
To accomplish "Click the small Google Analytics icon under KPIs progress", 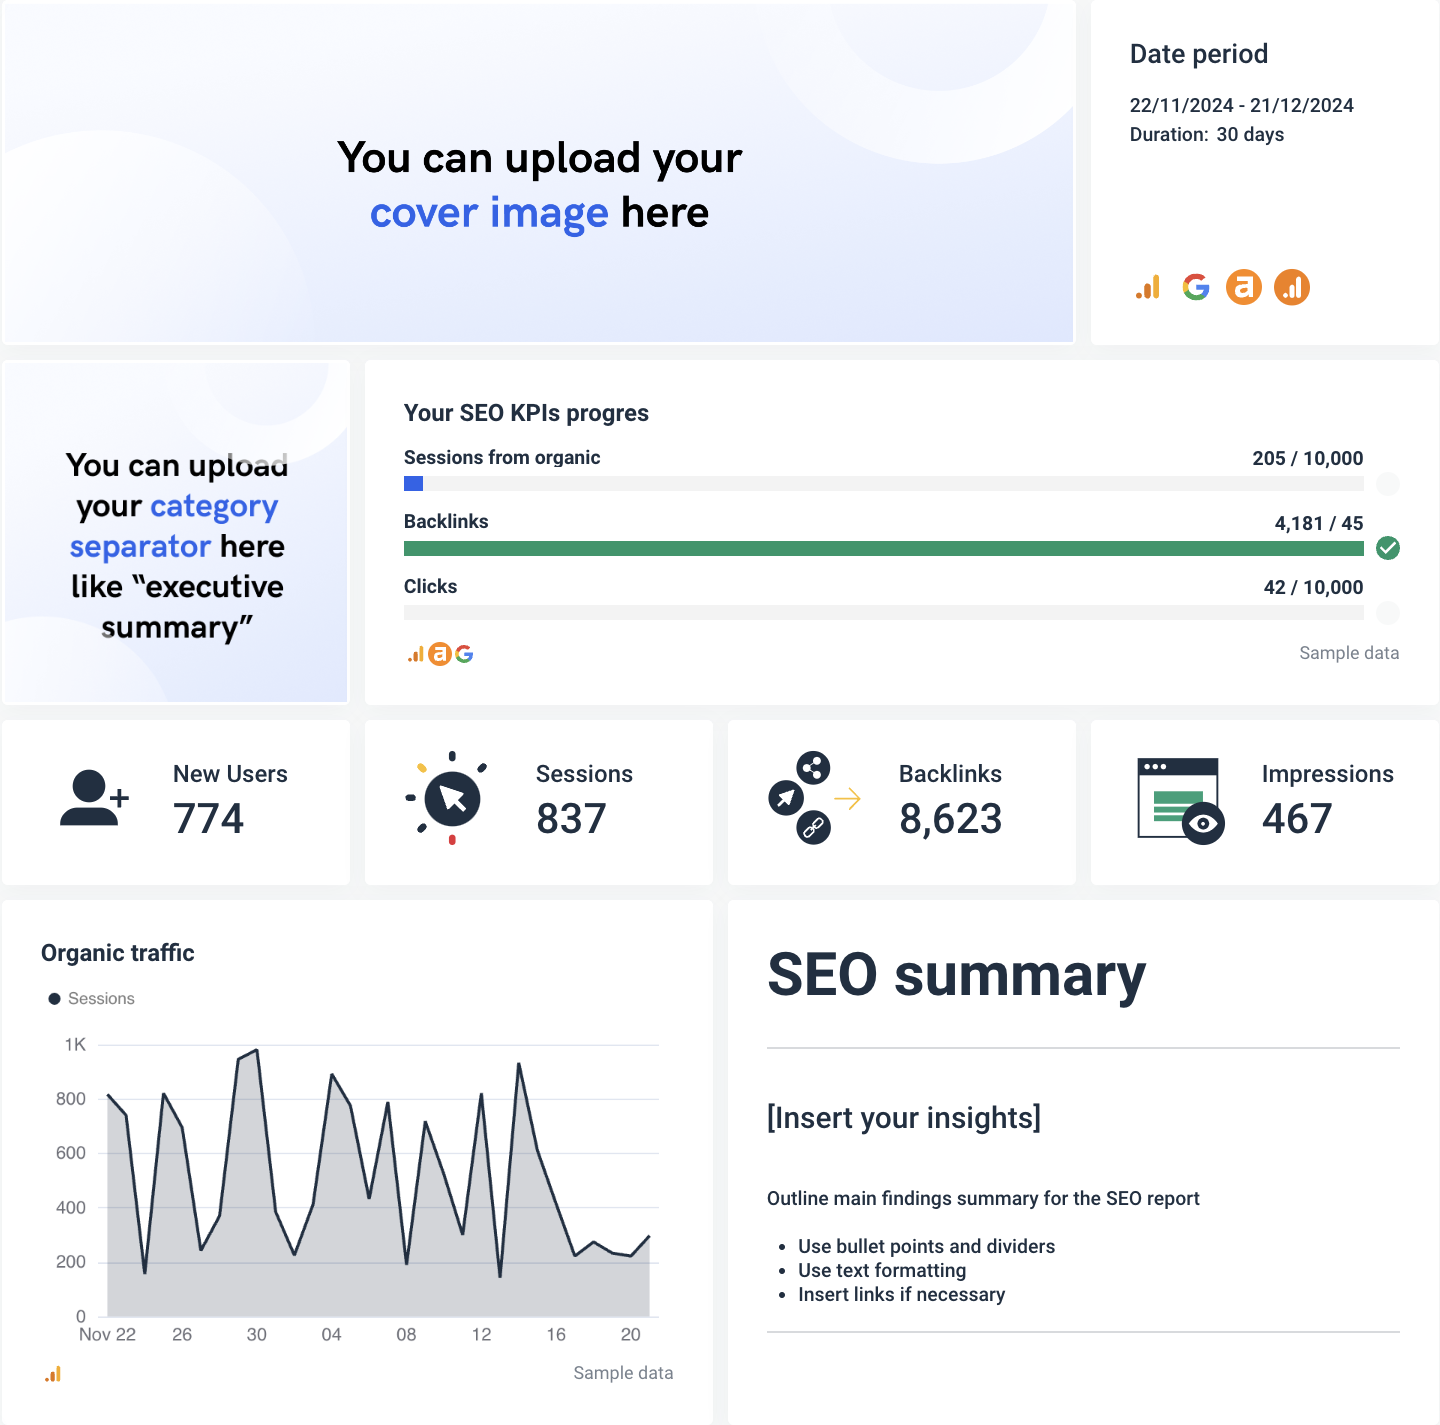I will [x=415, y=654].
